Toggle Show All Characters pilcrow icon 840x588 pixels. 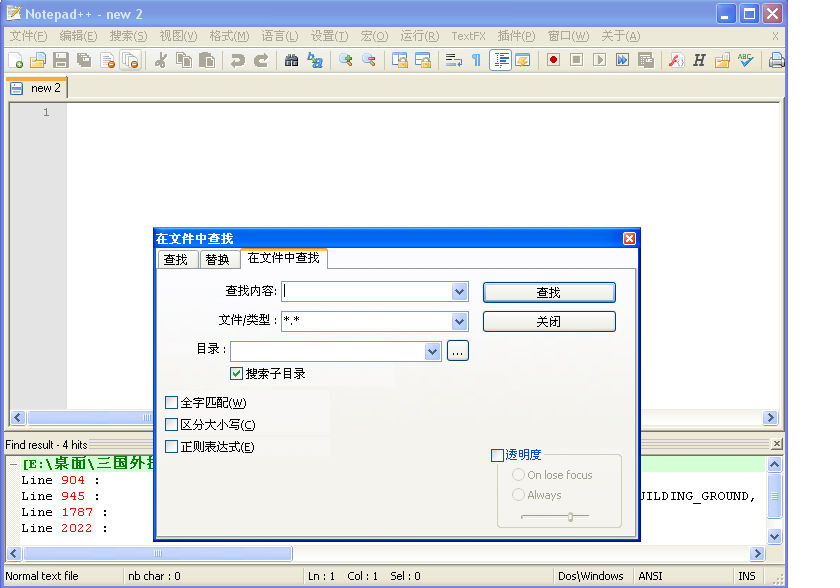point(476,60)
